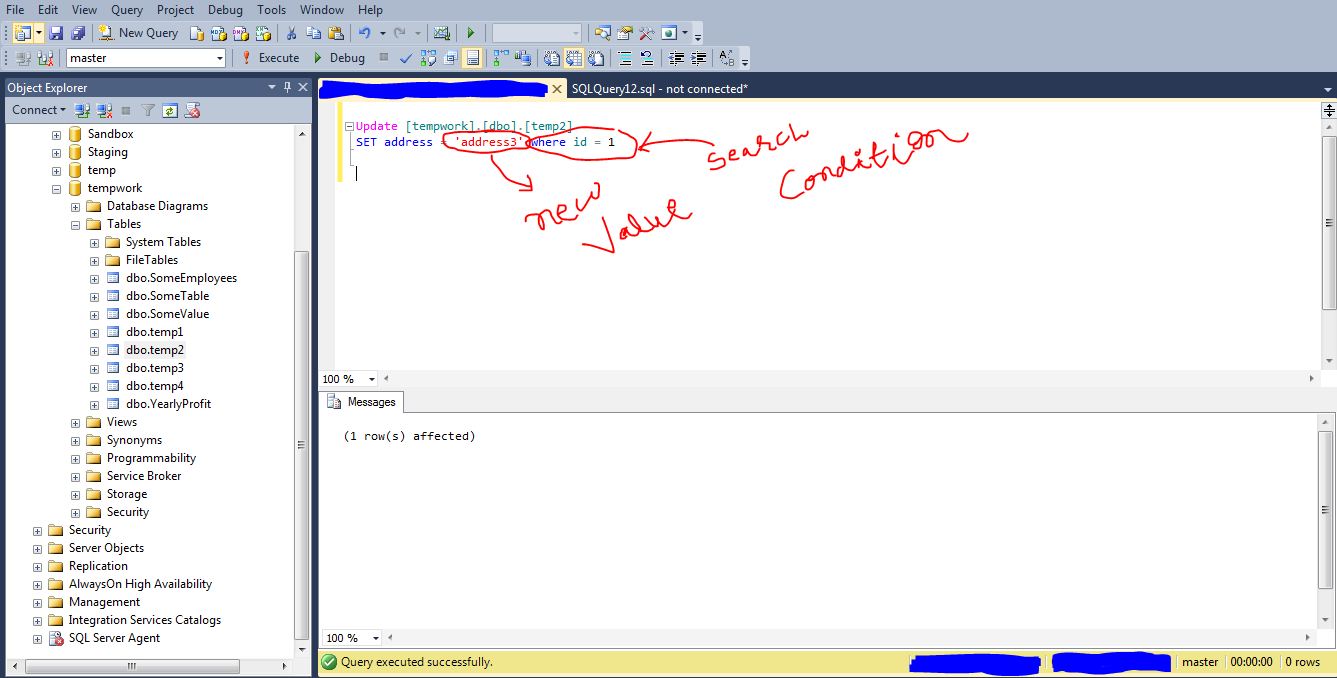This screenshot has width=1337, height=678.
Task: Click the Execute button
Action: click(x=270, y=58)
